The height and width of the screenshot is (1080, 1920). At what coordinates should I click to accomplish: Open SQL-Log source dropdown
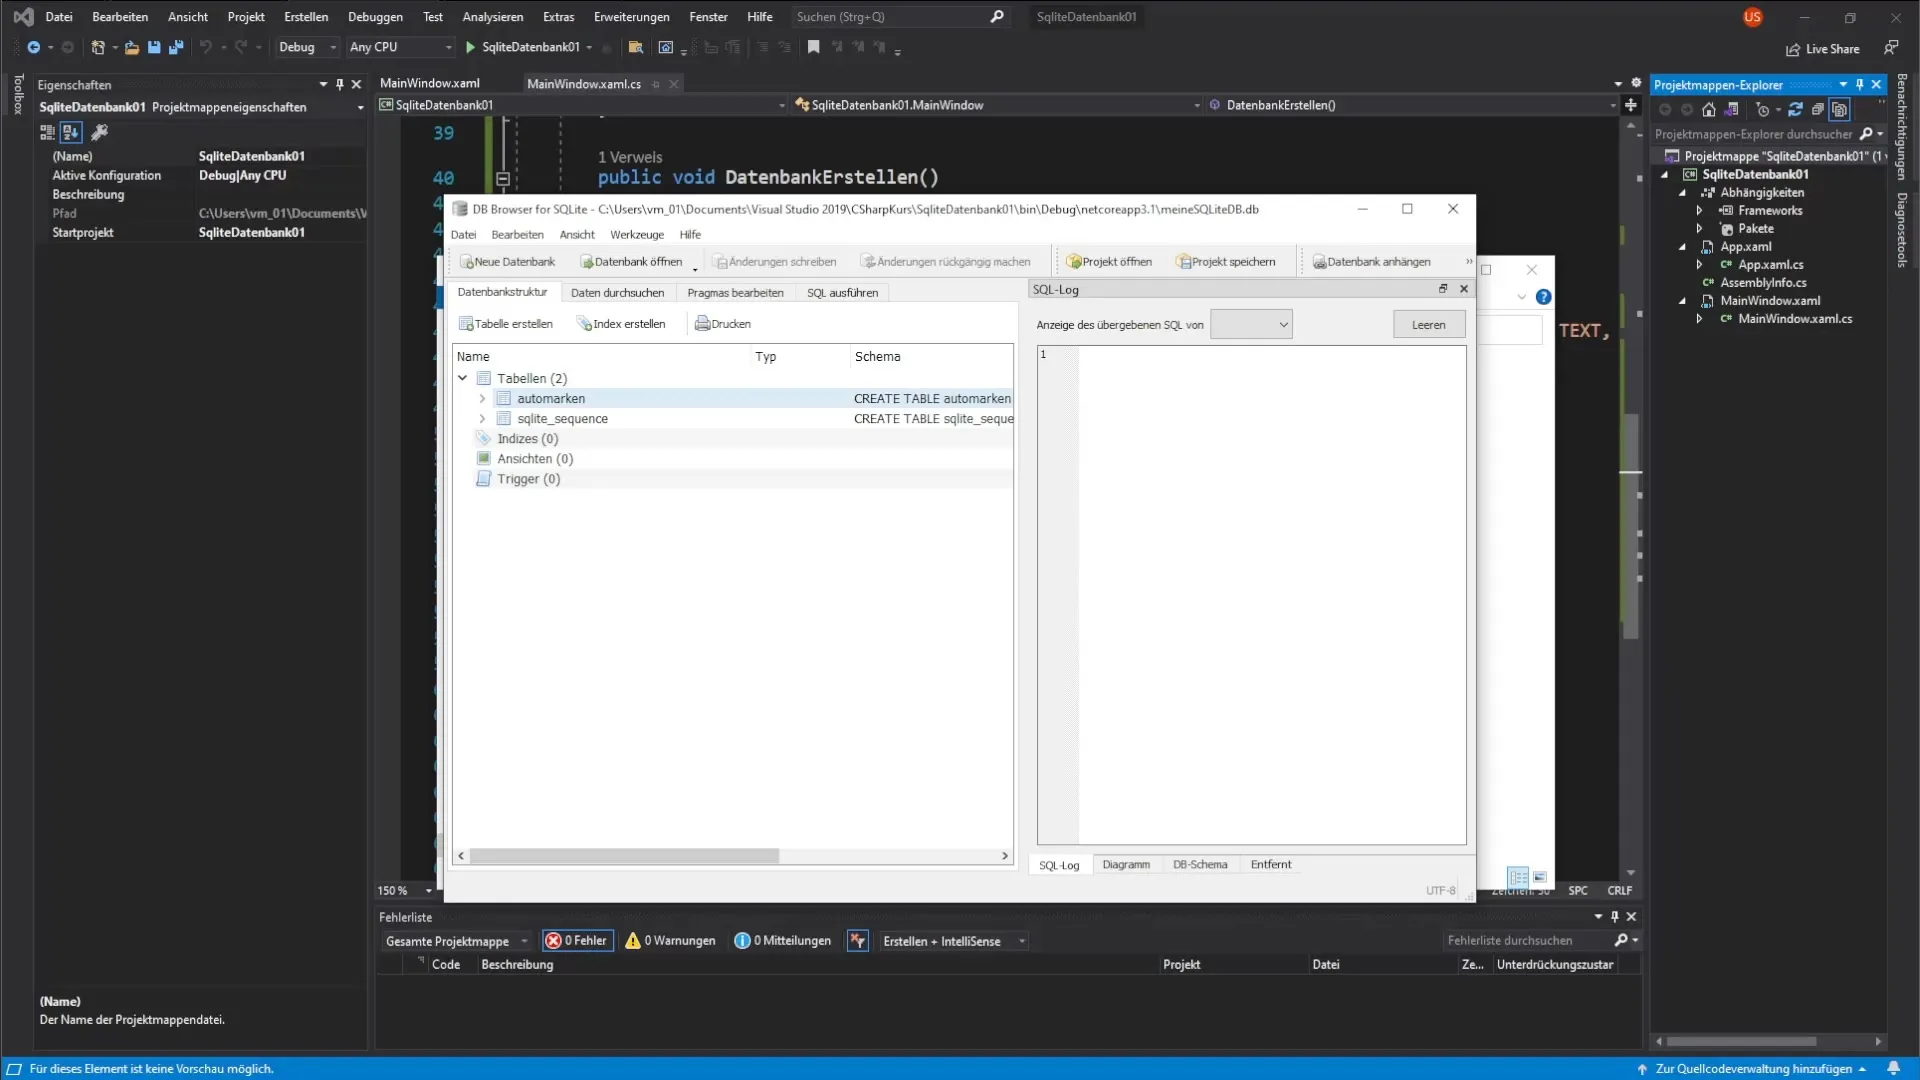coord(1251,324)
